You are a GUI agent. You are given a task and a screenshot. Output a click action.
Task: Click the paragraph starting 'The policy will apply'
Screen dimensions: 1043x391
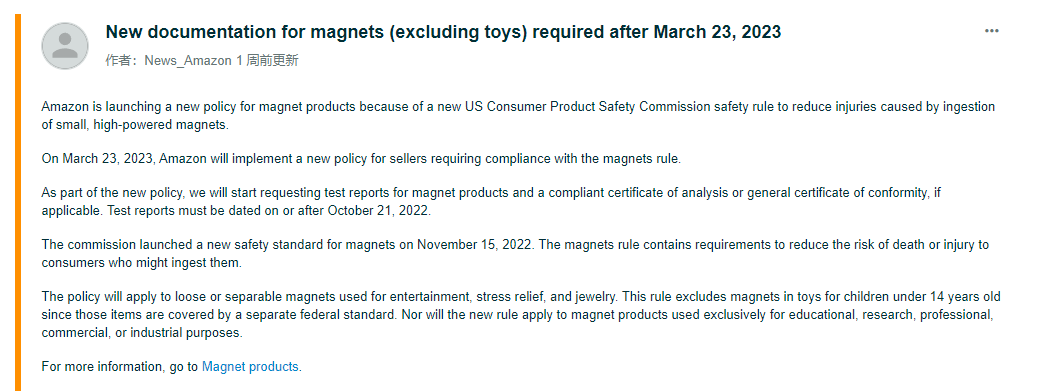tap(521, 315)
